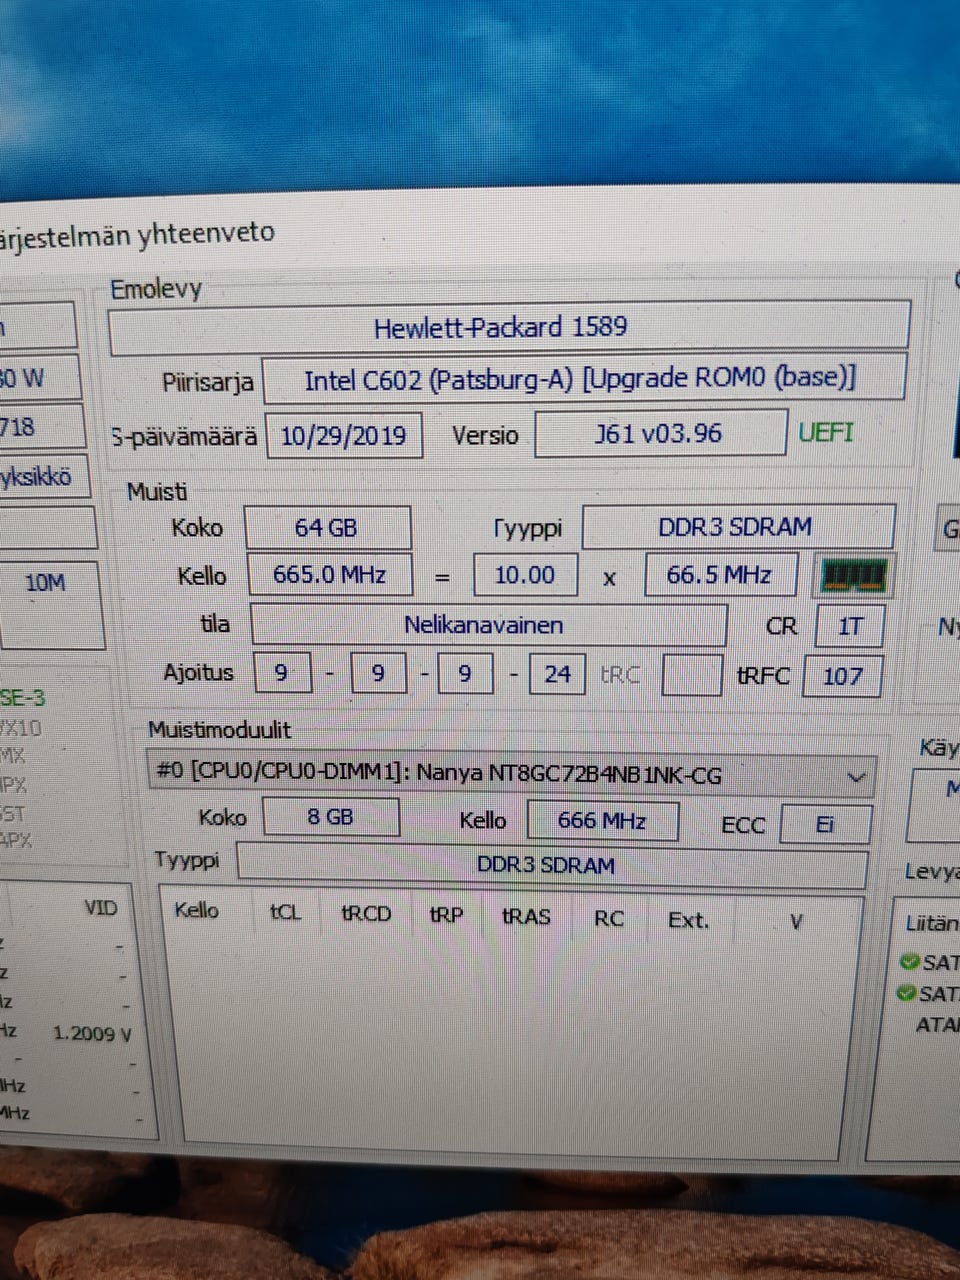Click the tRAS timing value 24
The image size is (960, 1280).
pos(557,674)
